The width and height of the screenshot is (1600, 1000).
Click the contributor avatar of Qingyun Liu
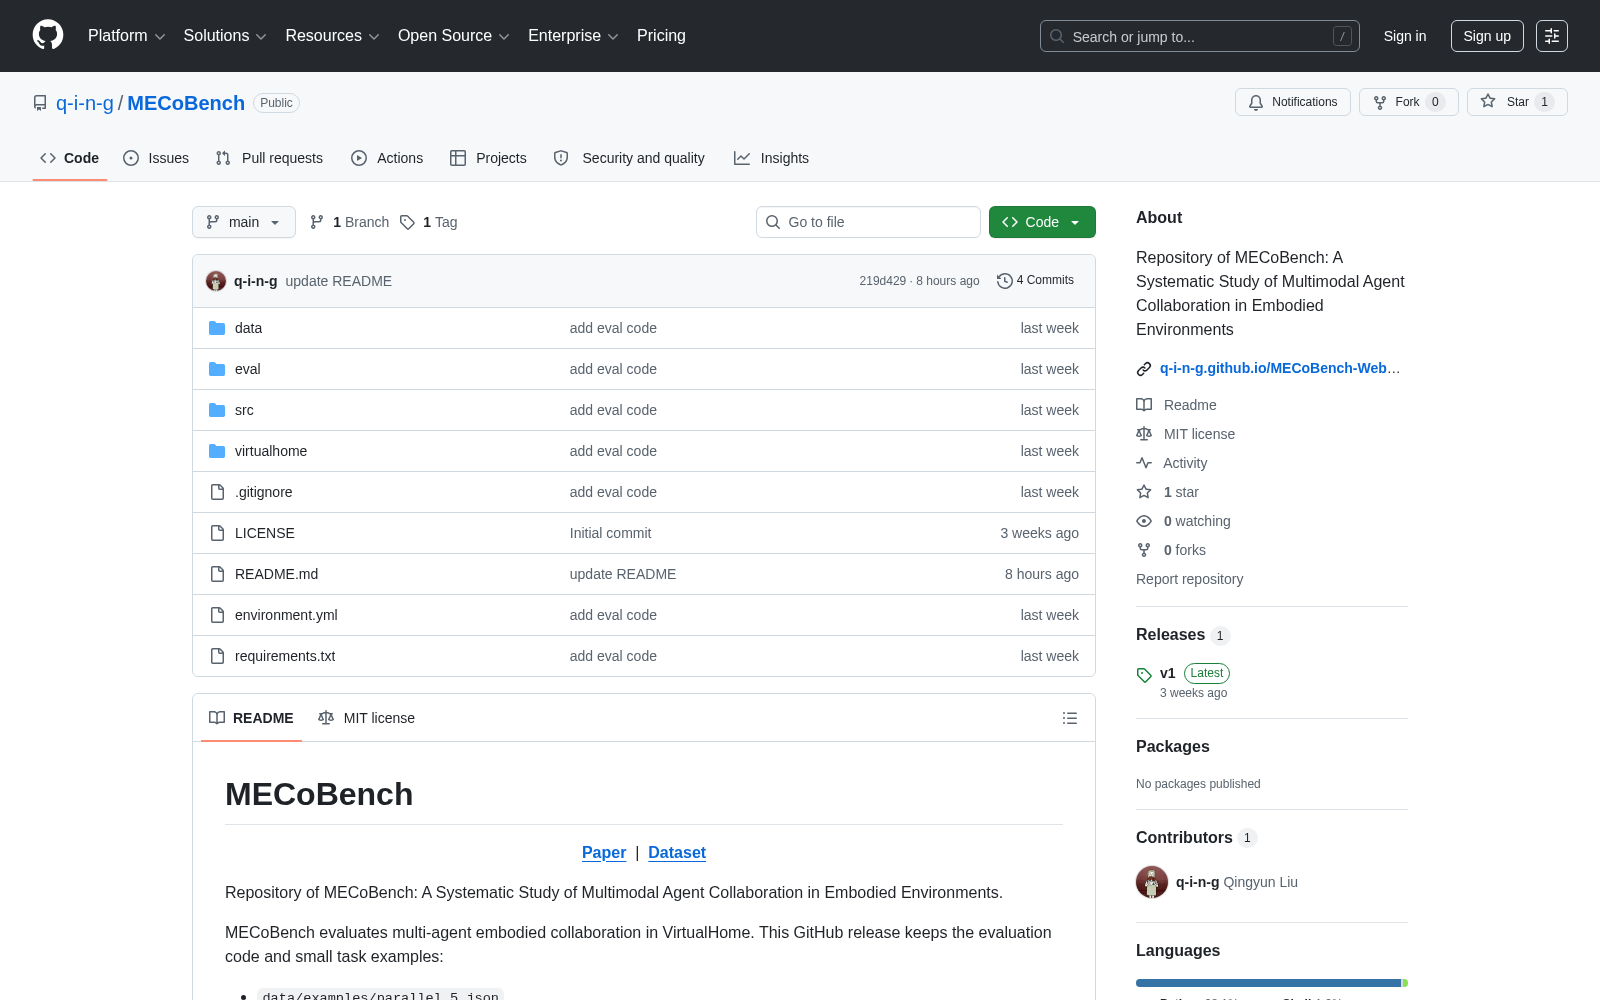point(1152,882)
